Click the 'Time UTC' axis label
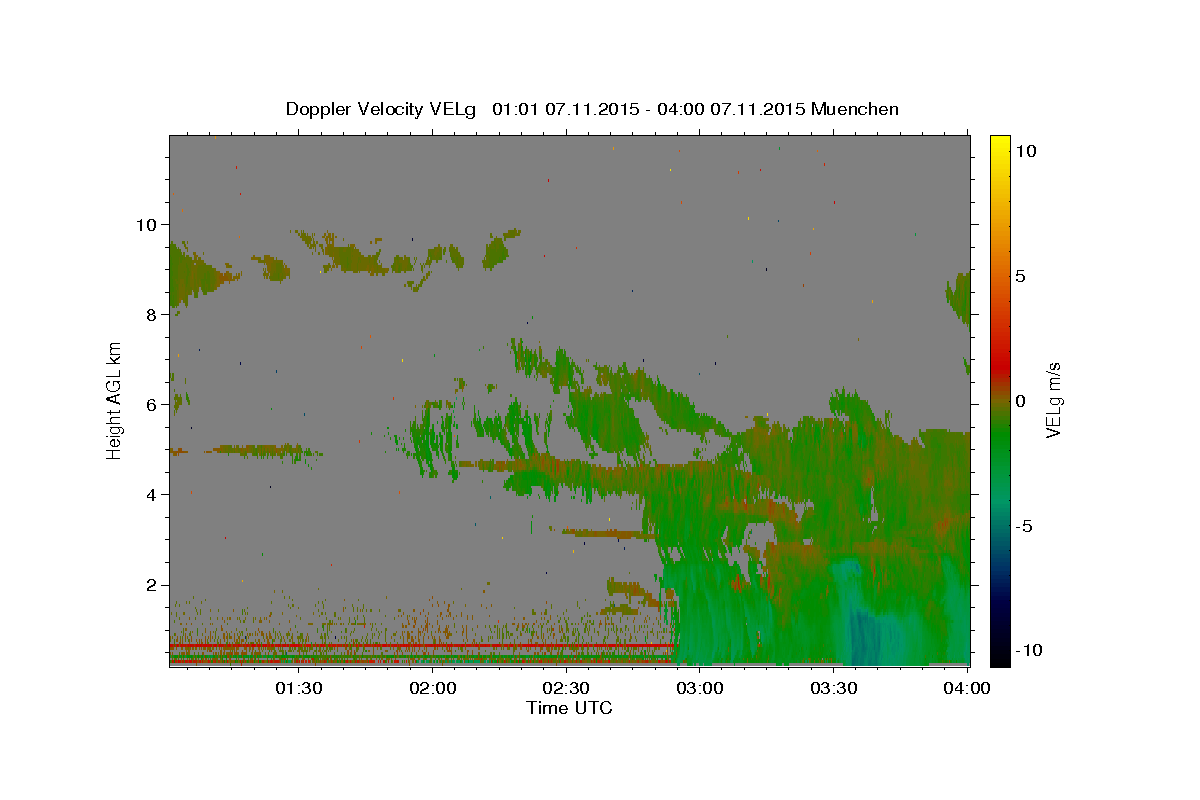 [569, 708]
